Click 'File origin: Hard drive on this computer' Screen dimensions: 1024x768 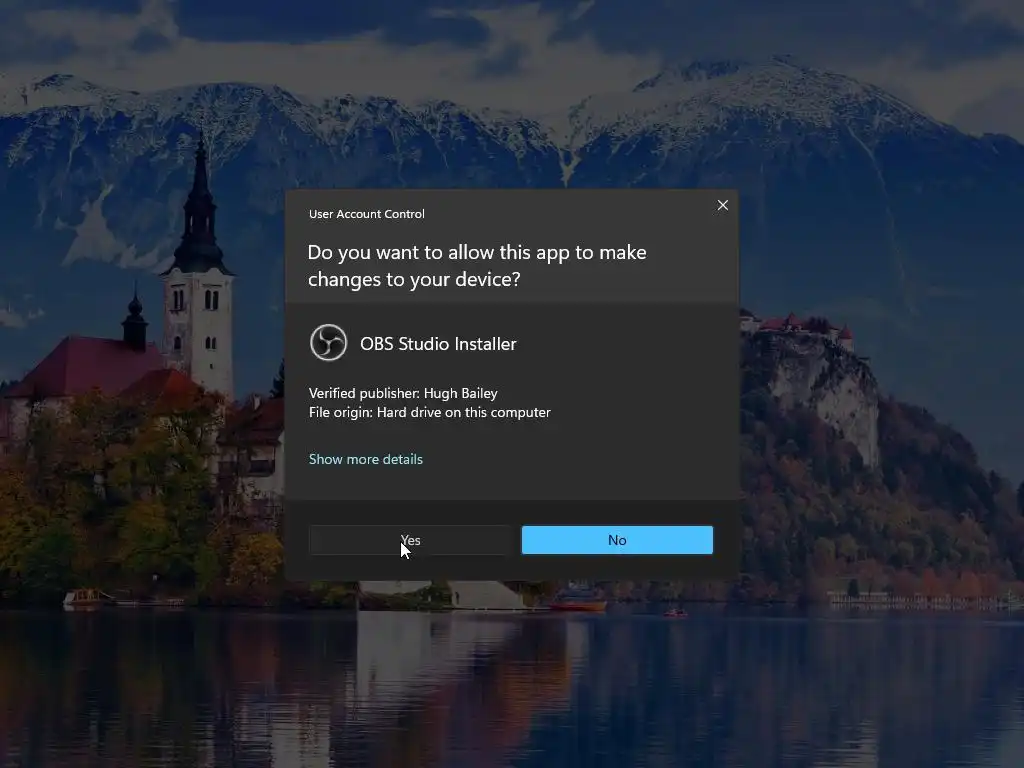pyautogui.click(x=429, y=413)
